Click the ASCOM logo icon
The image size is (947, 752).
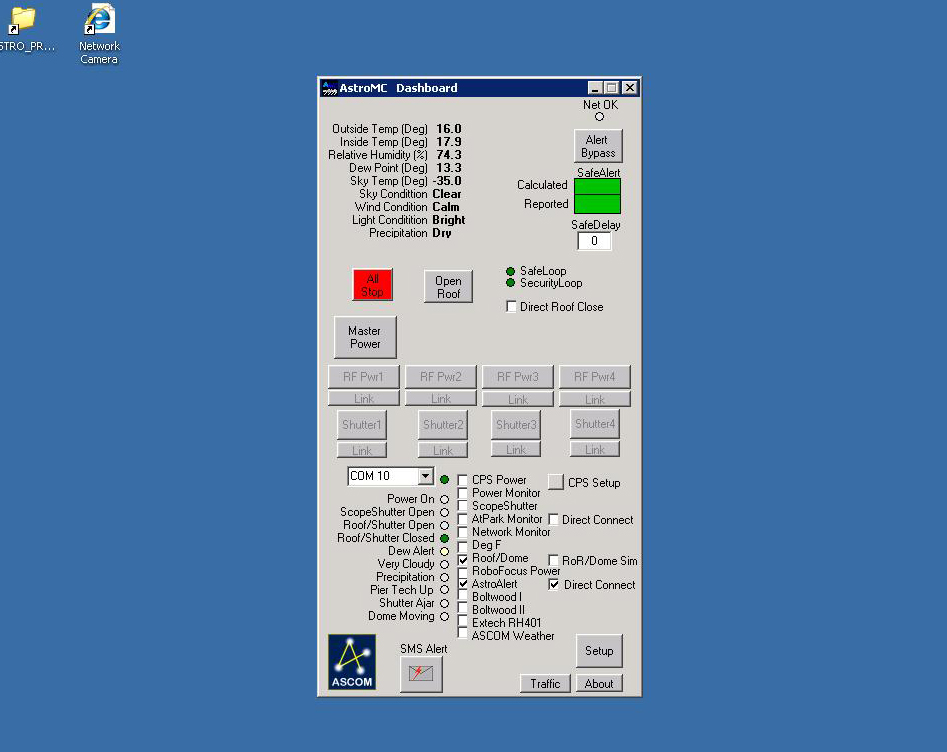(x=352, y=662)
